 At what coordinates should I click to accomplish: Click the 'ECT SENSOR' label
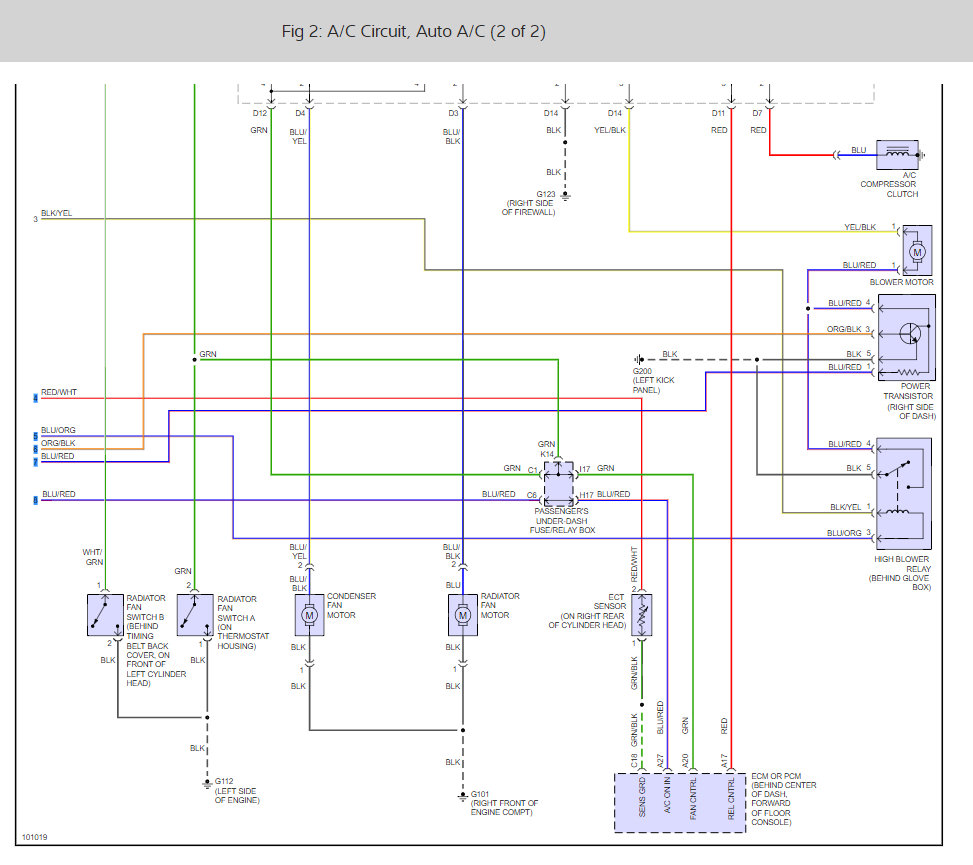tap(609, 601)
